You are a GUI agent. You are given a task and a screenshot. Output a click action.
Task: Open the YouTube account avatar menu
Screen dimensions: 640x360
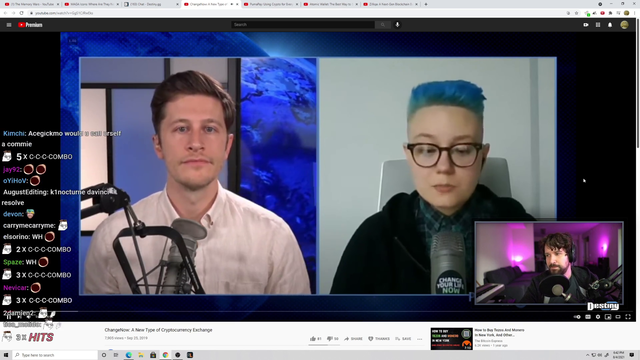click(x=624, y=25)
